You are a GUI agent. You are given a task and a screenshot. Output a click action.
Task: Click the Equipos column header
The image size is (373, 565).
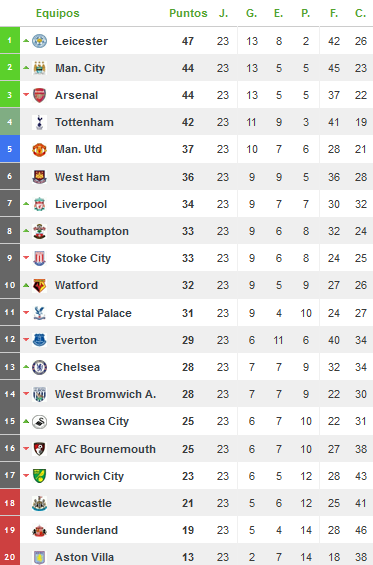[x=58, y=13]
